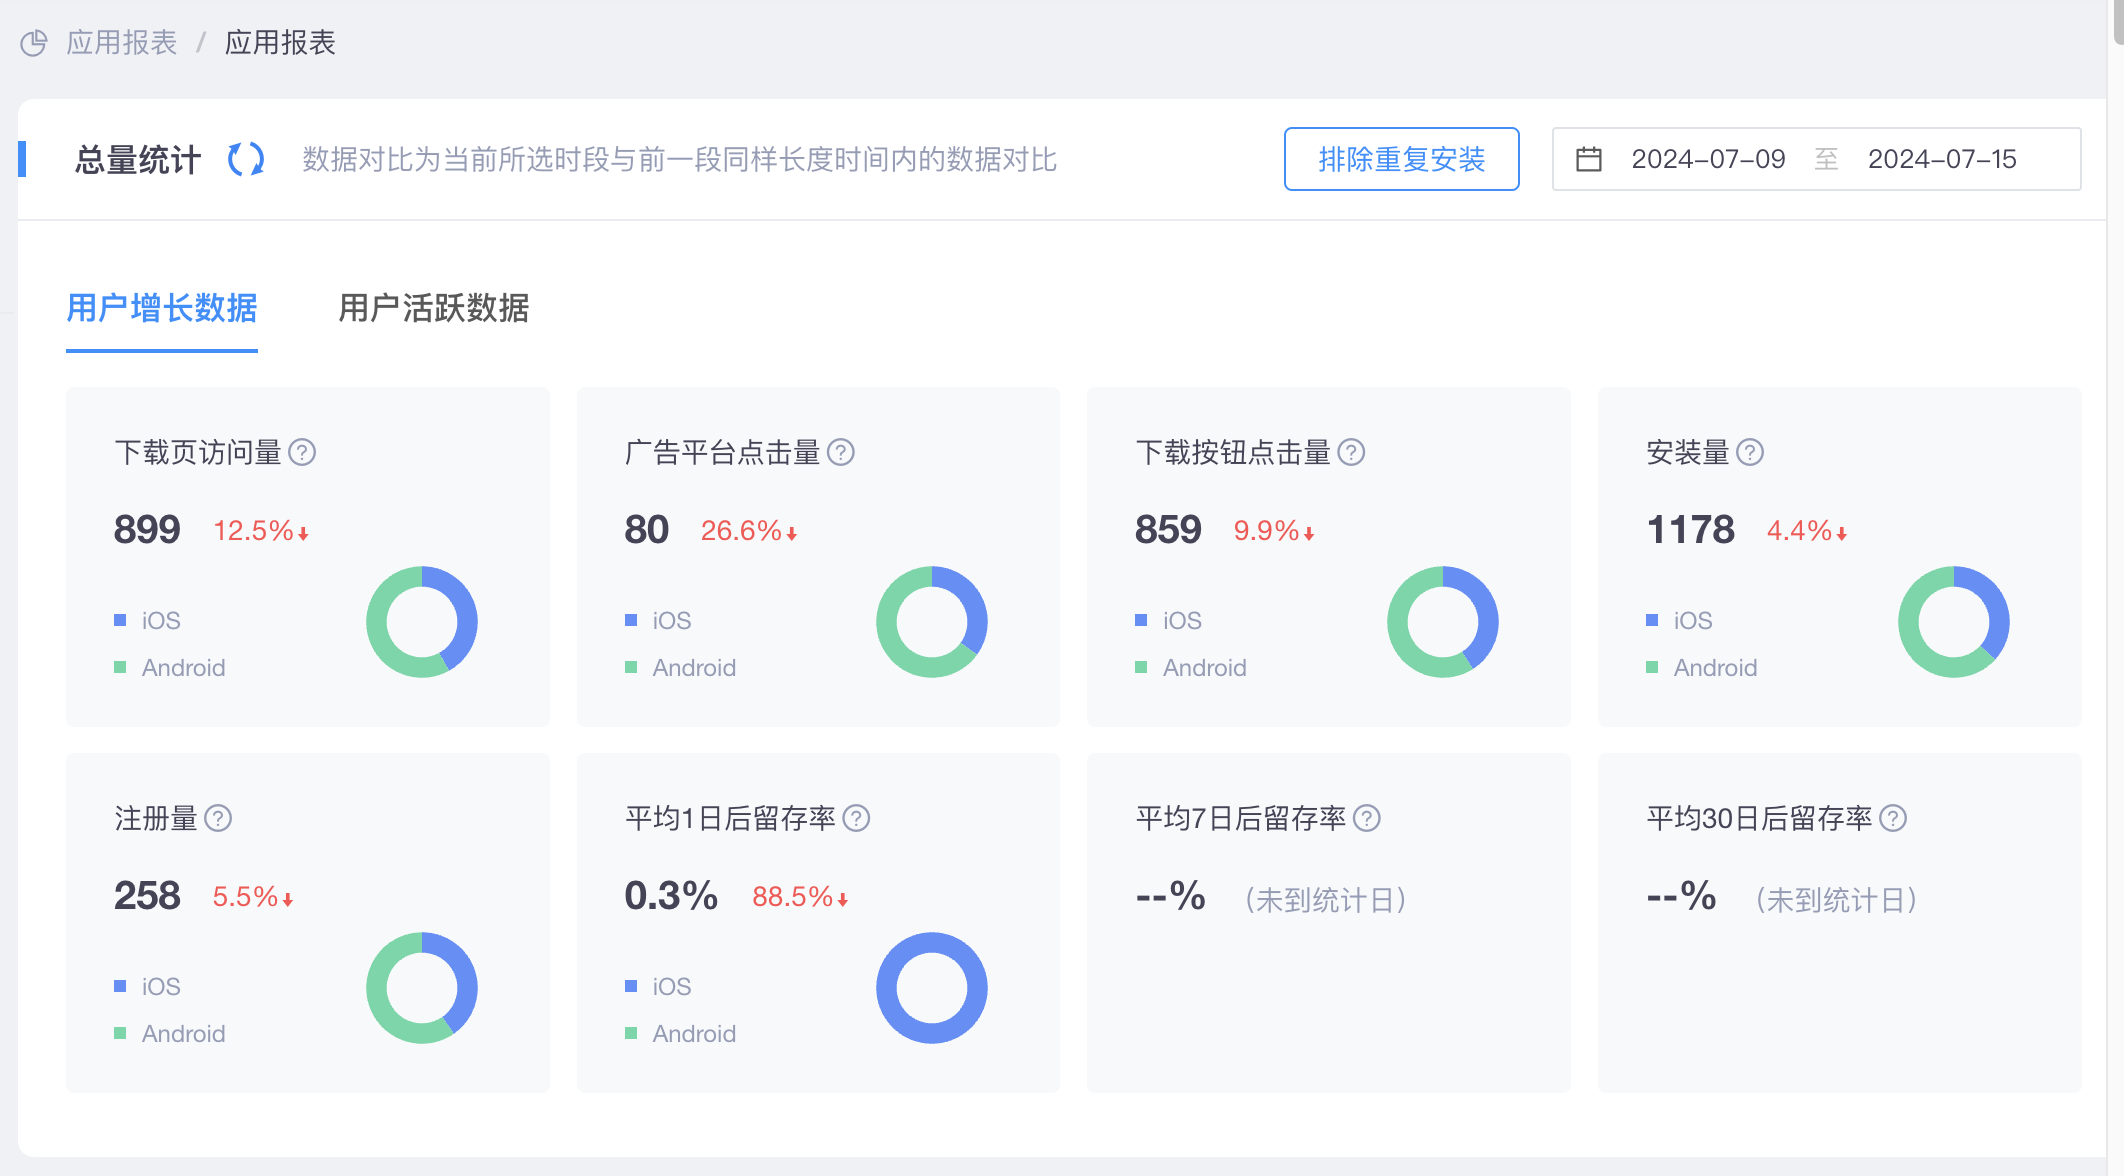Image resolution: width=2124 pixels, height=1176 pixels.
Task: Click 平均1日后留存率 donut chart
Action: (932, 988)
